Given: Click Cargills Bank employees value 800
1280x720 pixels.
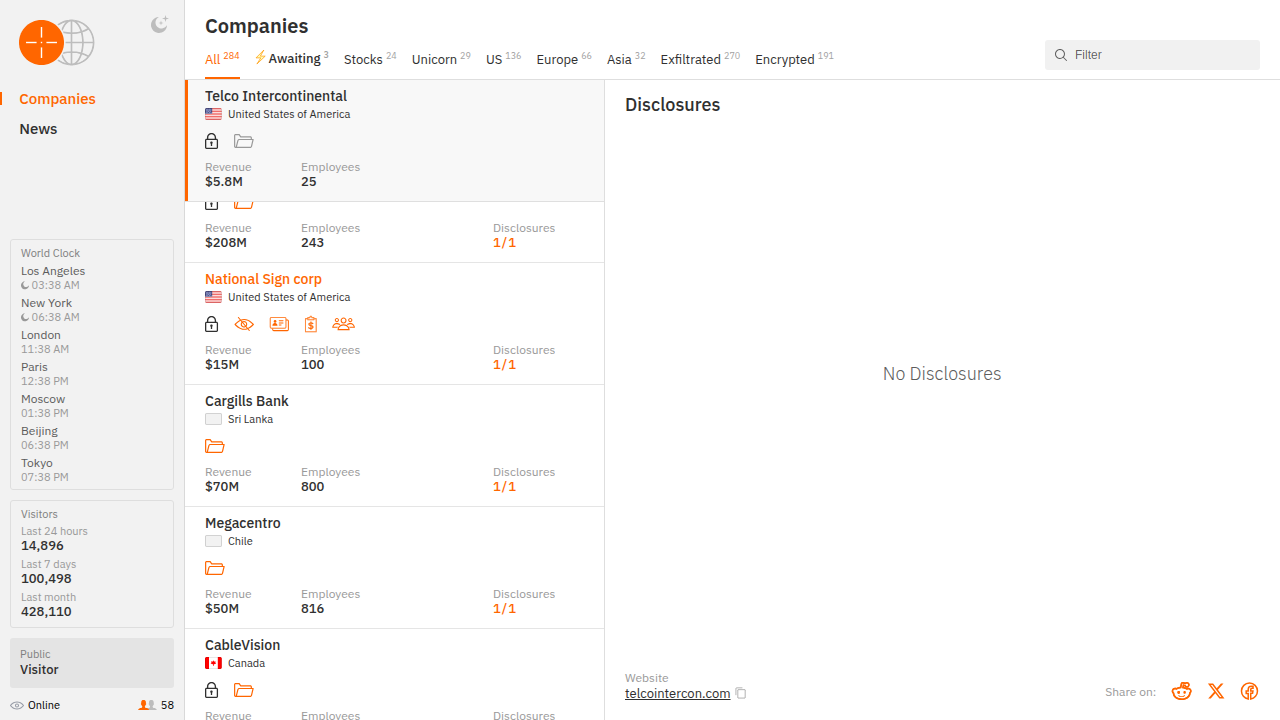Looking at the screenshot, I should tap(312, 487).
